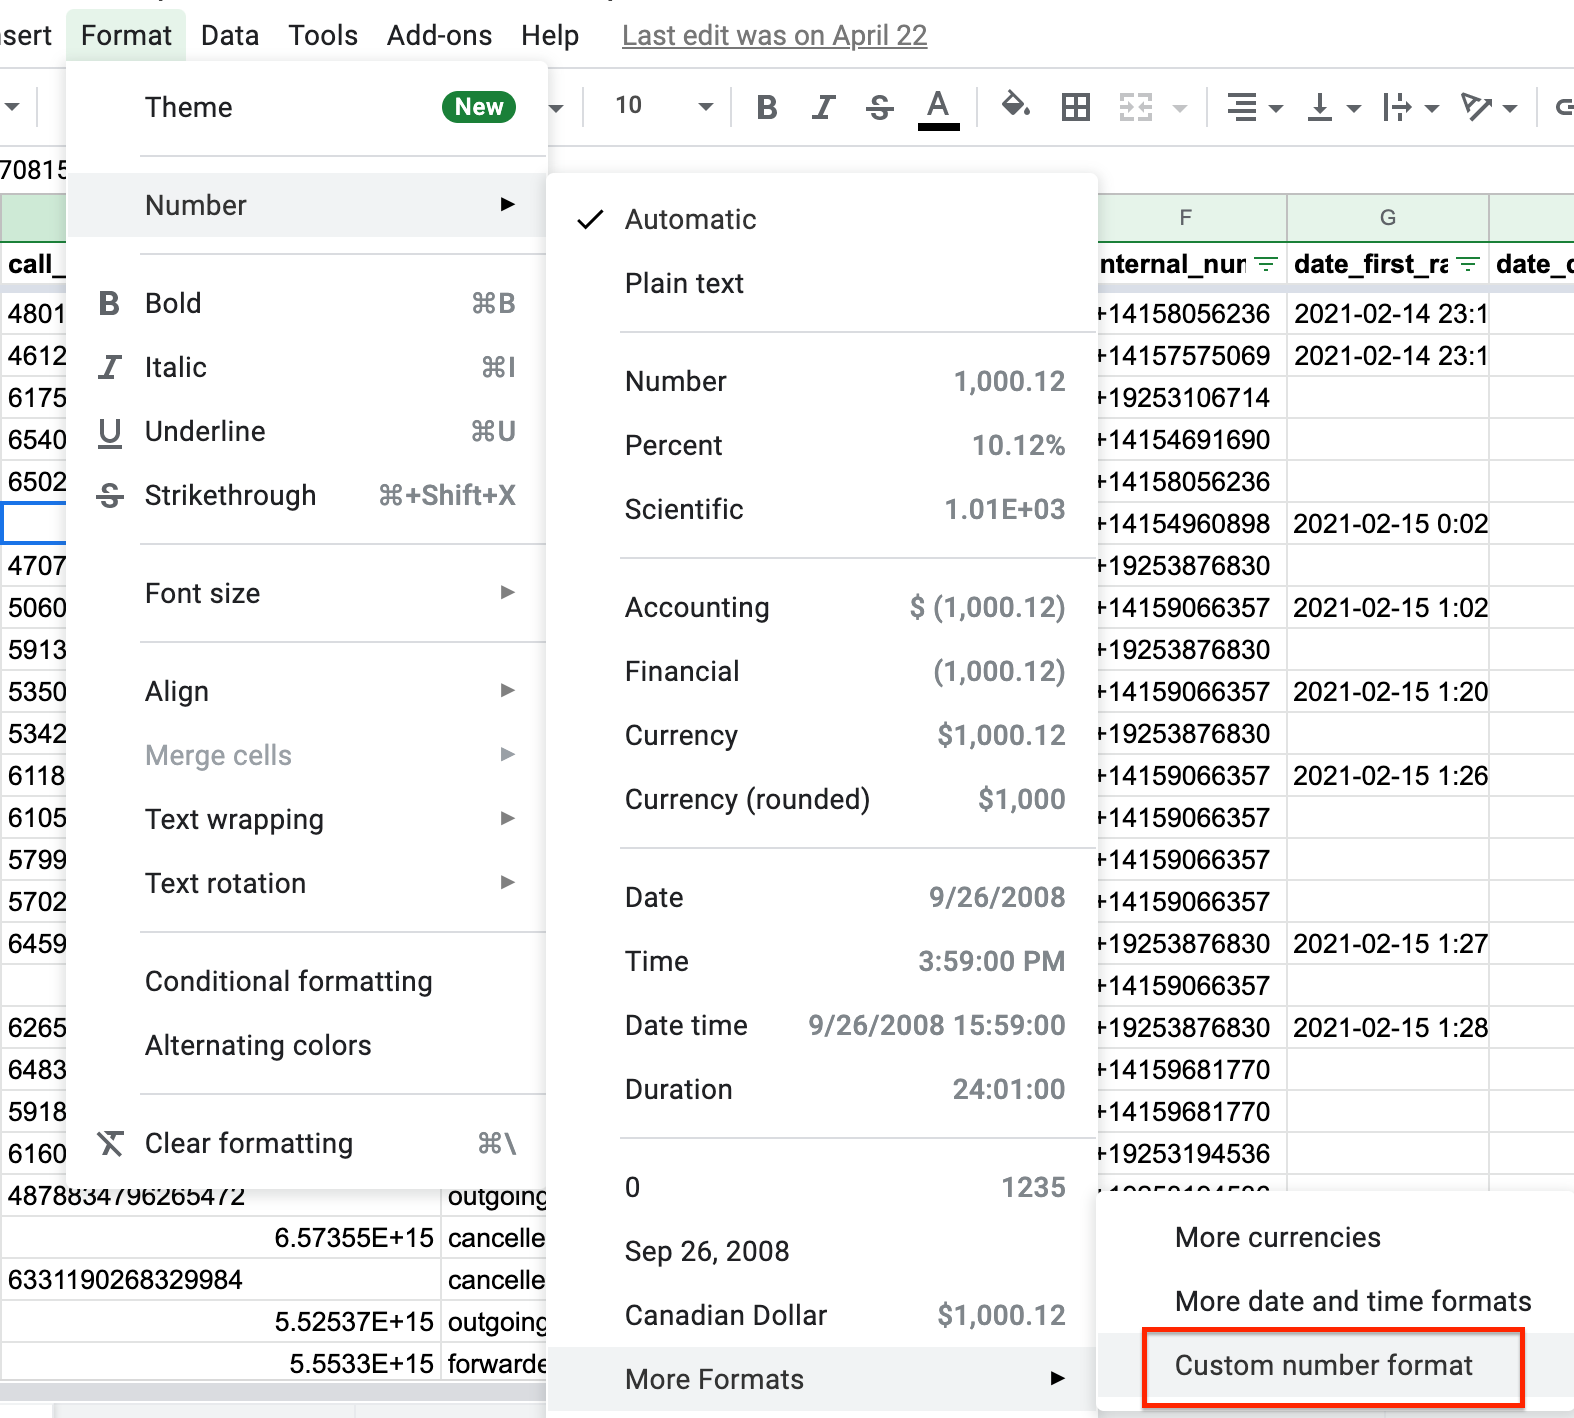Viewport: 1574px width, 1418px height.
Task: Choose Custom number format
Action: [1335, 1365]
